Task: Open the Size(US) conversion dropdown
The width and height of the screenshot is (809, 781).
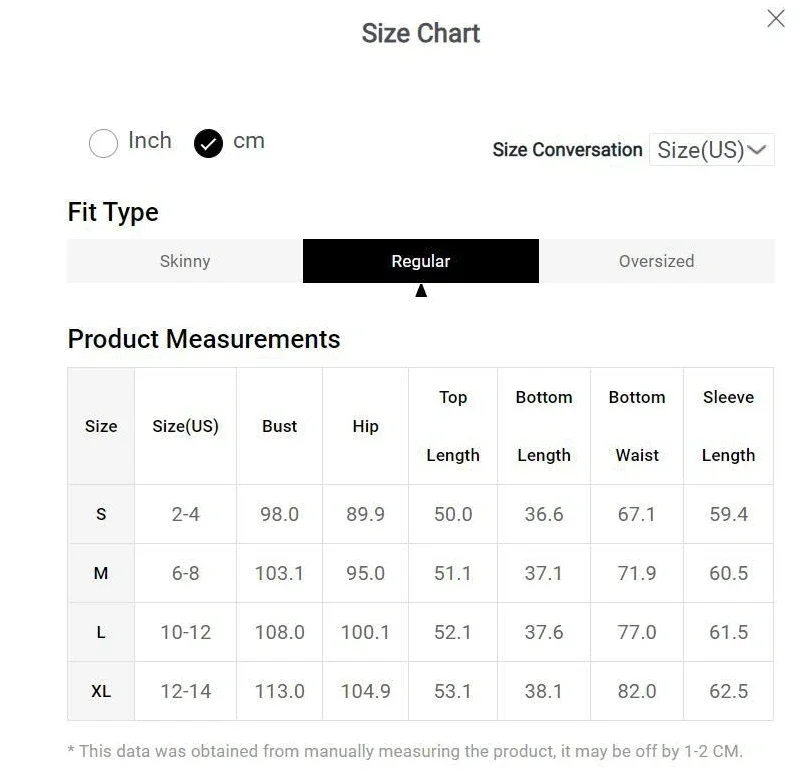Action: (711, 150)
